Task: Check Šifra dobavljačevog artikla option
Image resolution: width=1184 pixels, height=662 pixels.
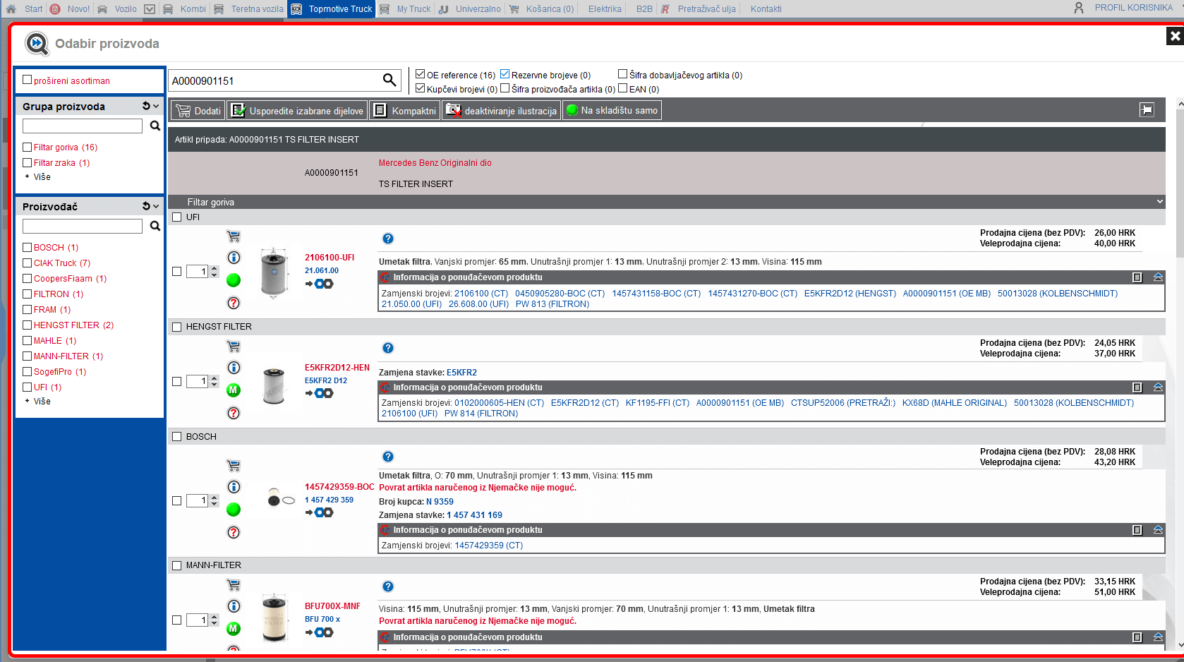Action: 622,74
